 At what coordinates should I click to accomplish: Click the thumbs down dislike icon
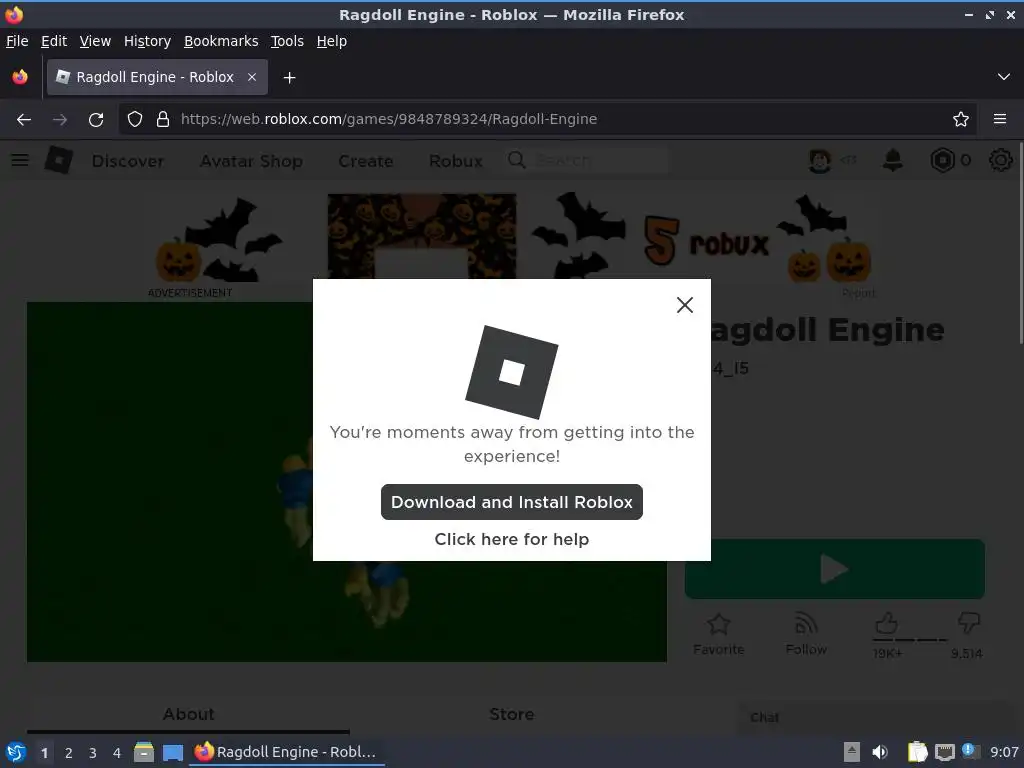[968, 622]
